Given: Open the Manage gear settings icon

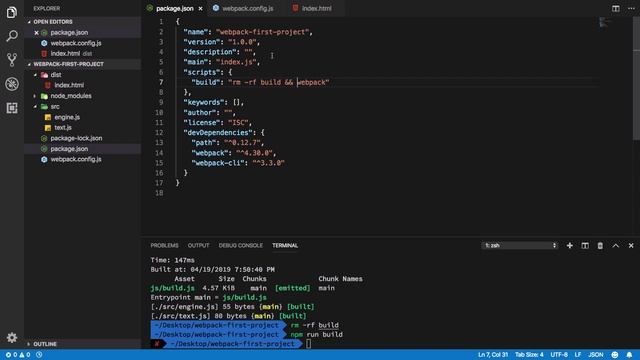Looking at the screenshot, I should pos(12,338).
